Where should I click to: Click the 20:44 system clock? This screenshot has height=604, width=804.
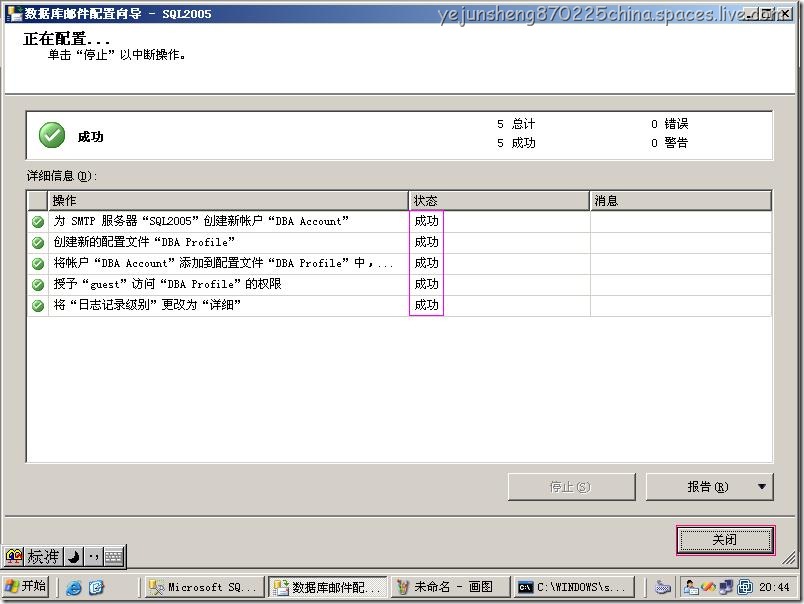point(774,587)
